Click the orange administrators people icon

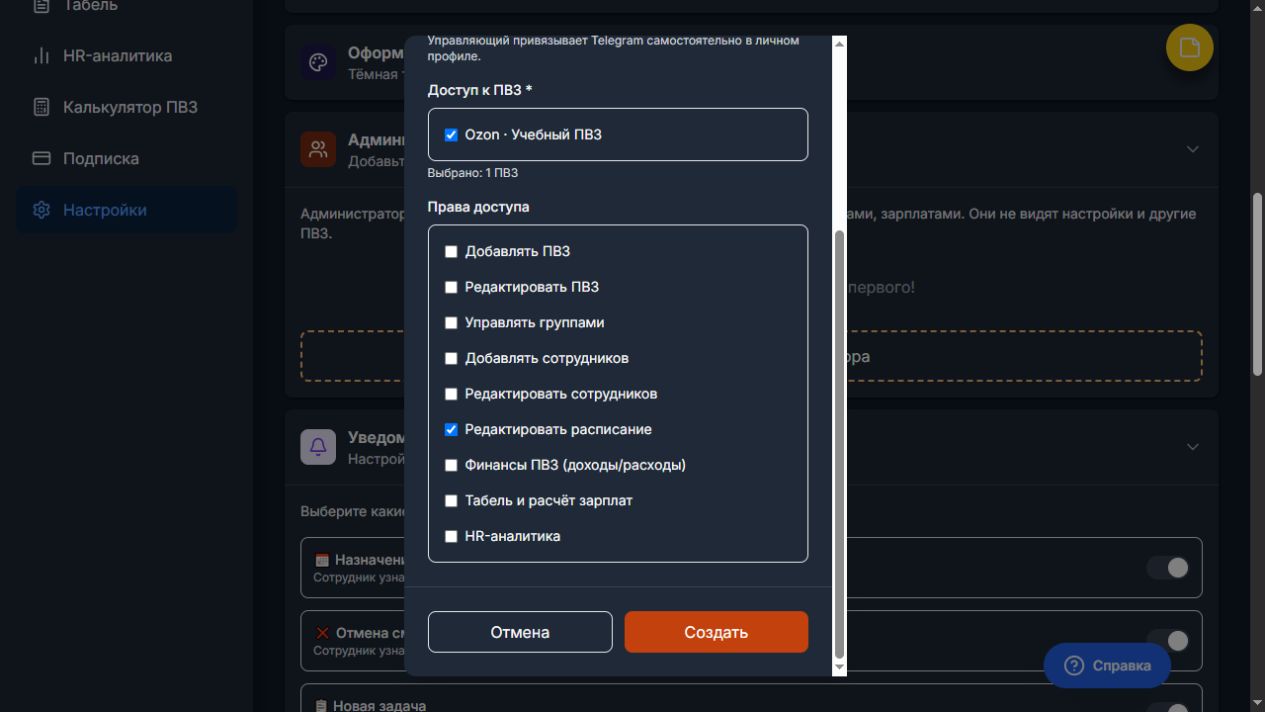pyautogui.click(x=318, y=150)
